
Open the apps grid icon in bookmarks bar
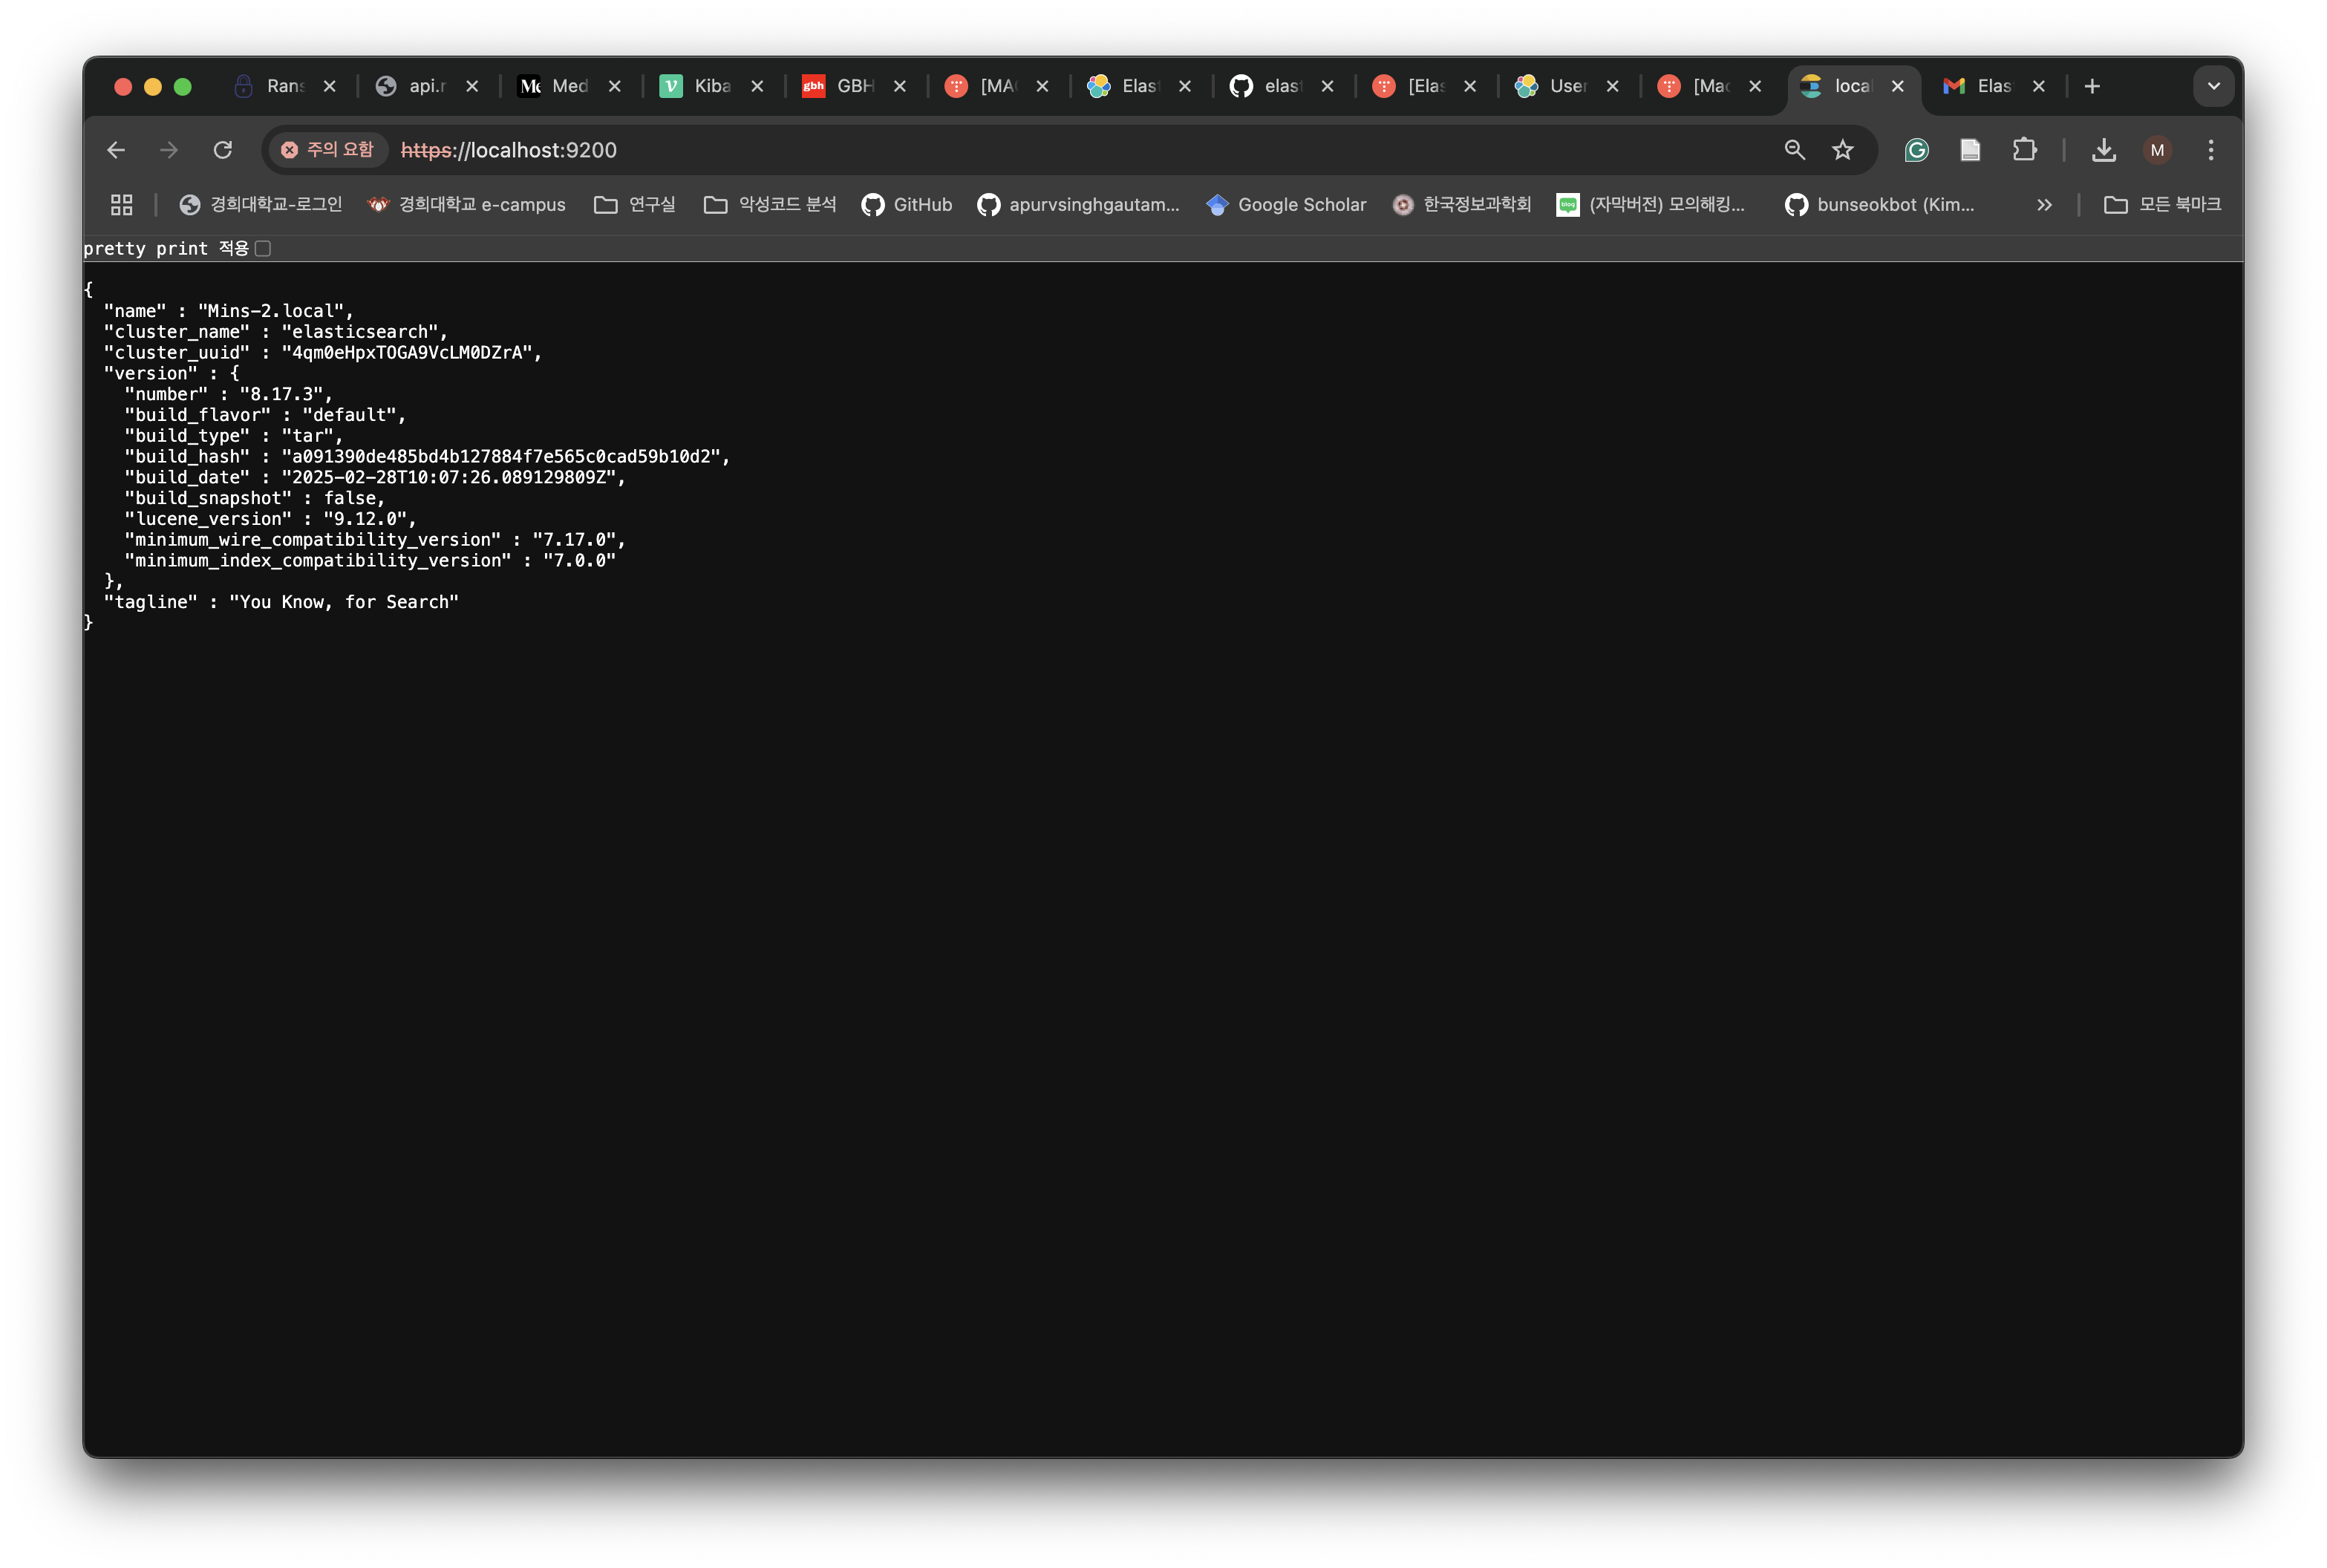click(122, 205)
